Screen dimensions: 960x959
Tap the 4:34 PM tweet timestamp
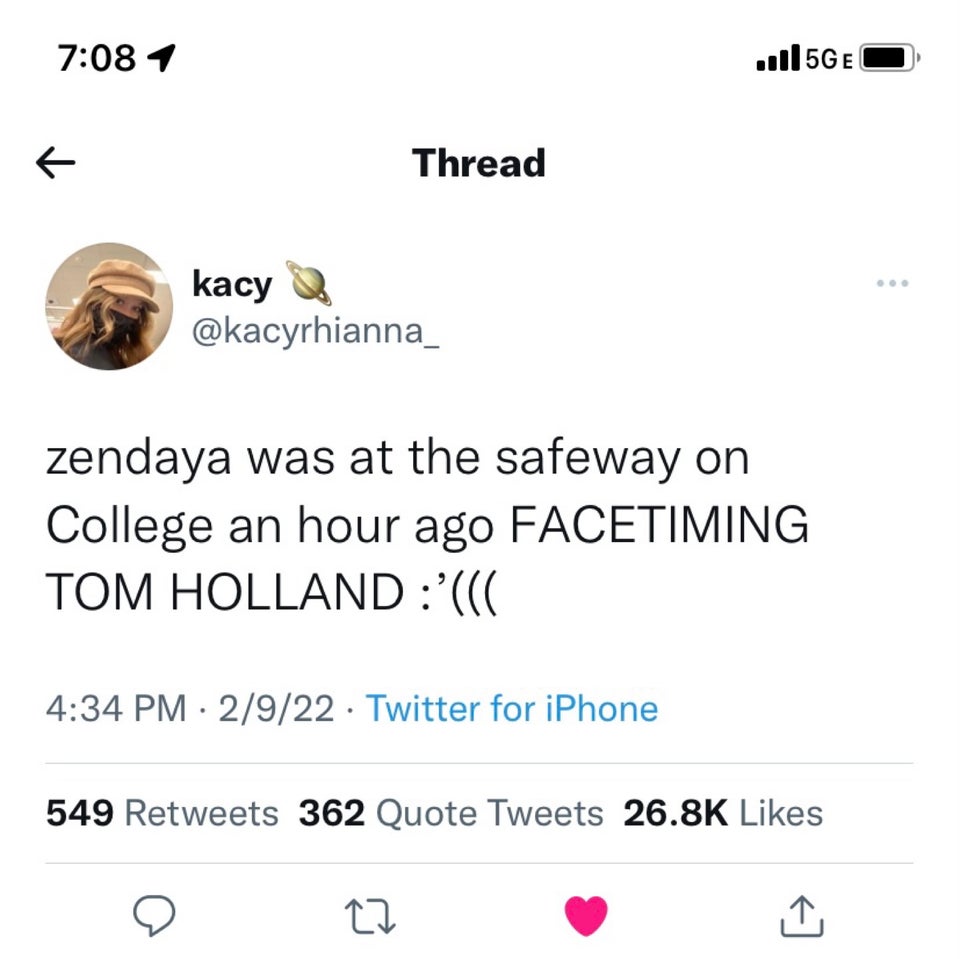point(116,709)
